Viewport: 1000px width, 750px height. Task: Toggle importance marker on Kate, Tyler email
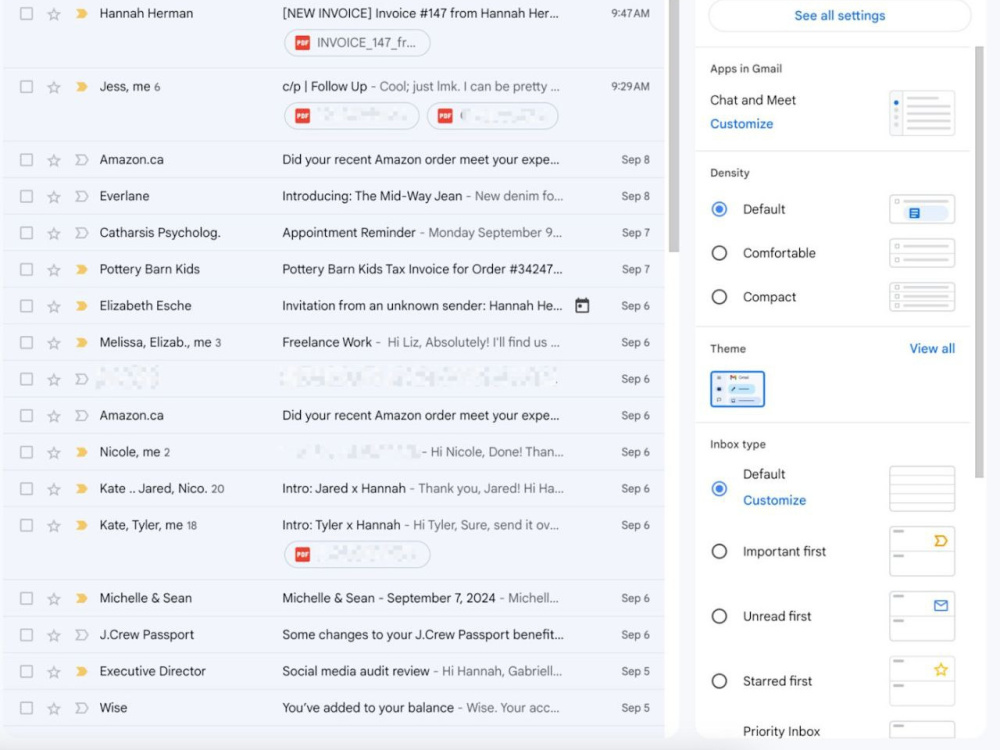click(81, 526)
